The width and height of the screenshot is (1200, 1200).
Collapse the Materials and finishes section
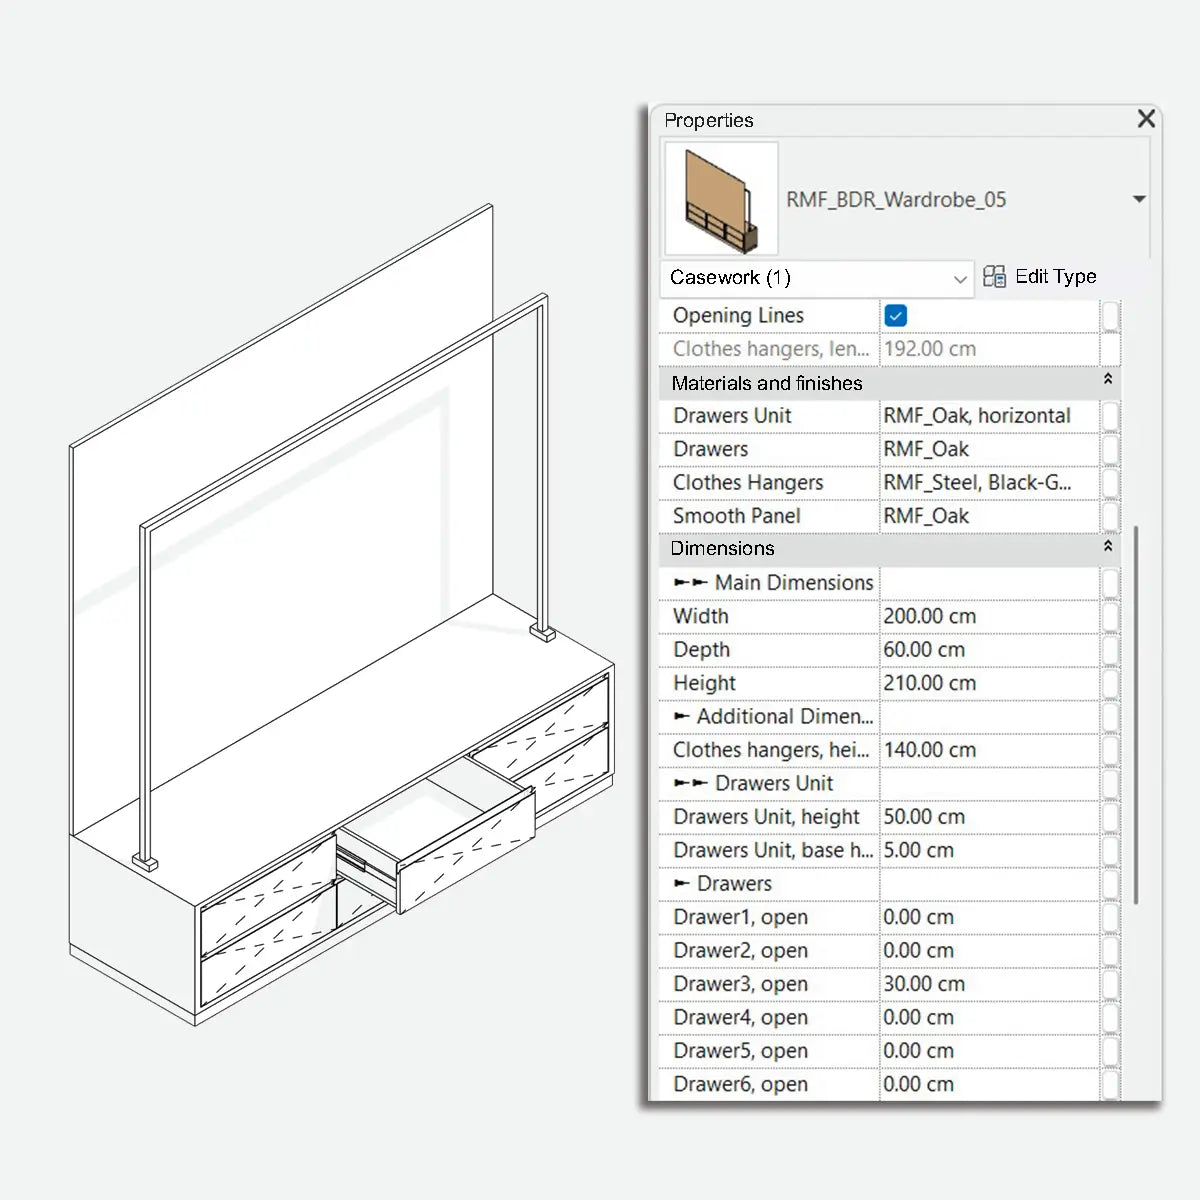click(x=1107, y=381)
